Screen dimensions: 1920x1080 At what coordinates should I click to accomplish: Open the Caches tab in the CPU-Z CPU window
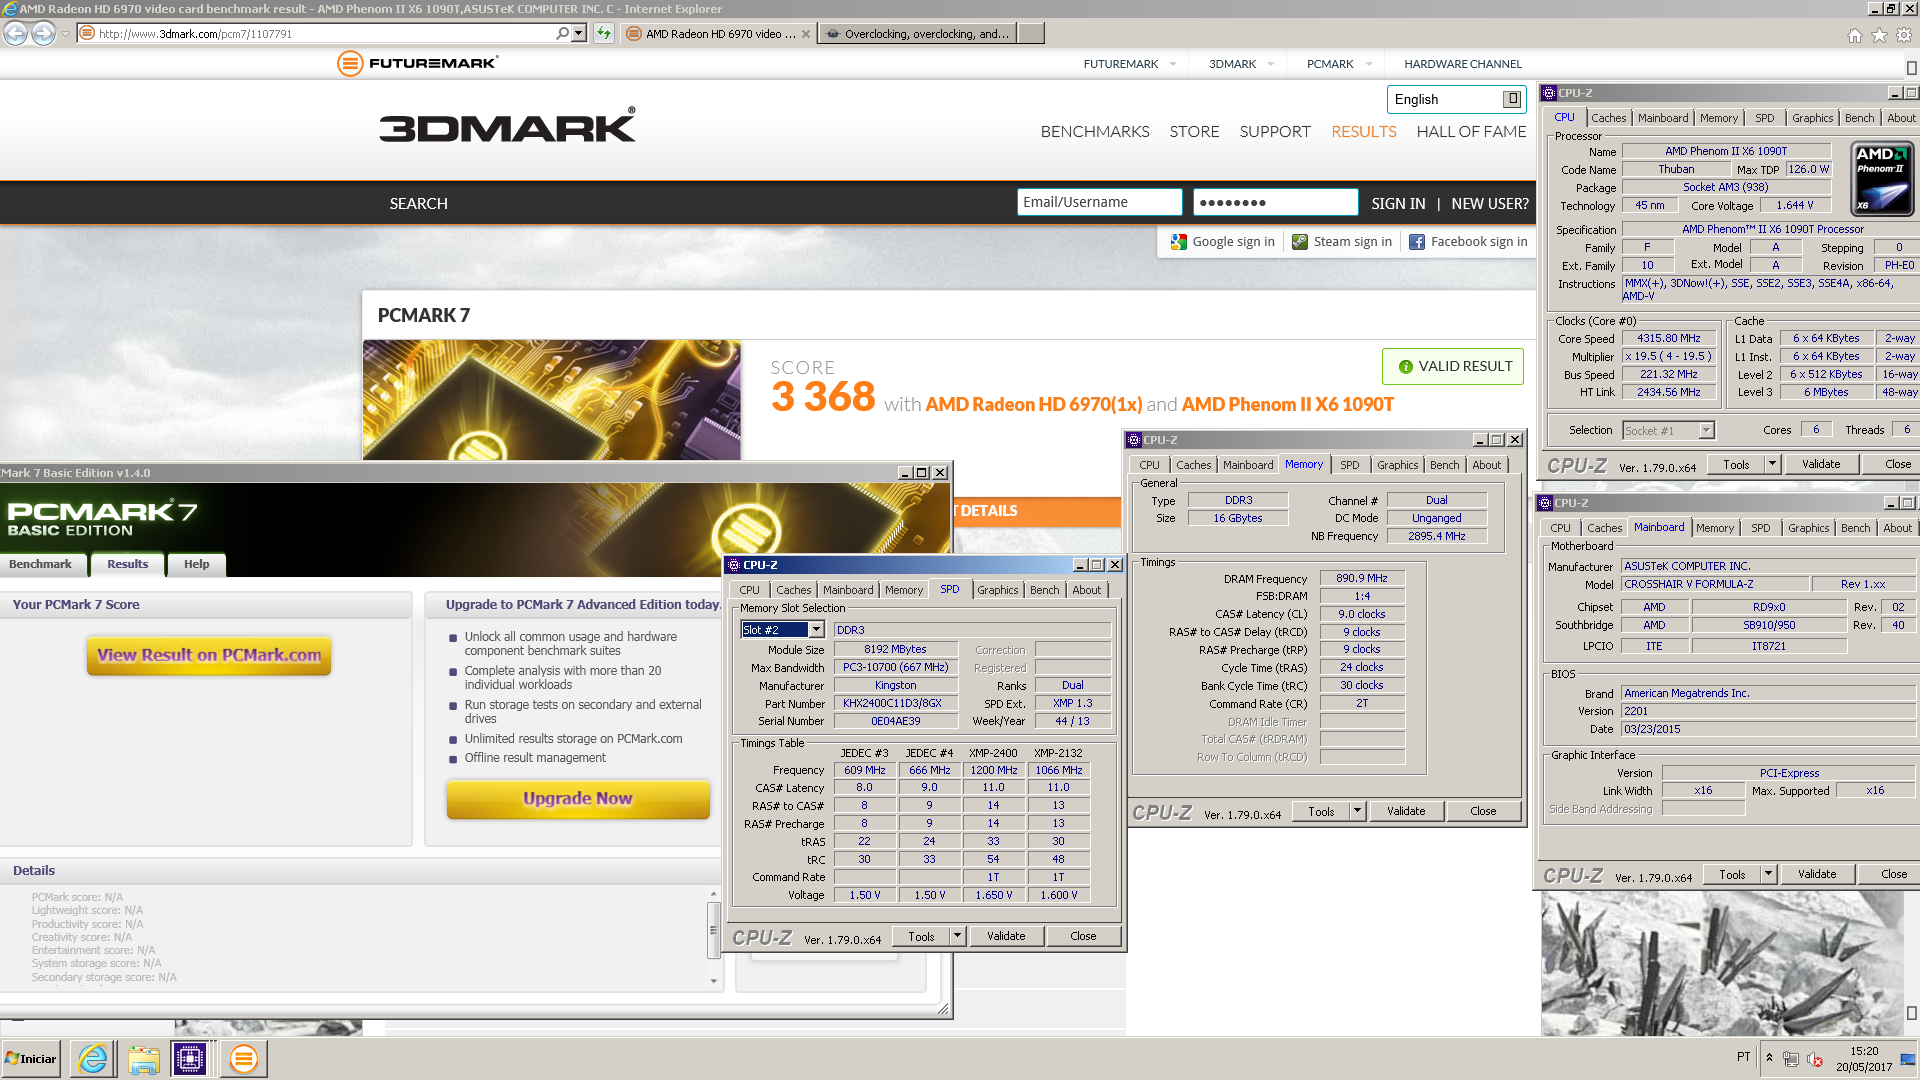point(1608,118)
